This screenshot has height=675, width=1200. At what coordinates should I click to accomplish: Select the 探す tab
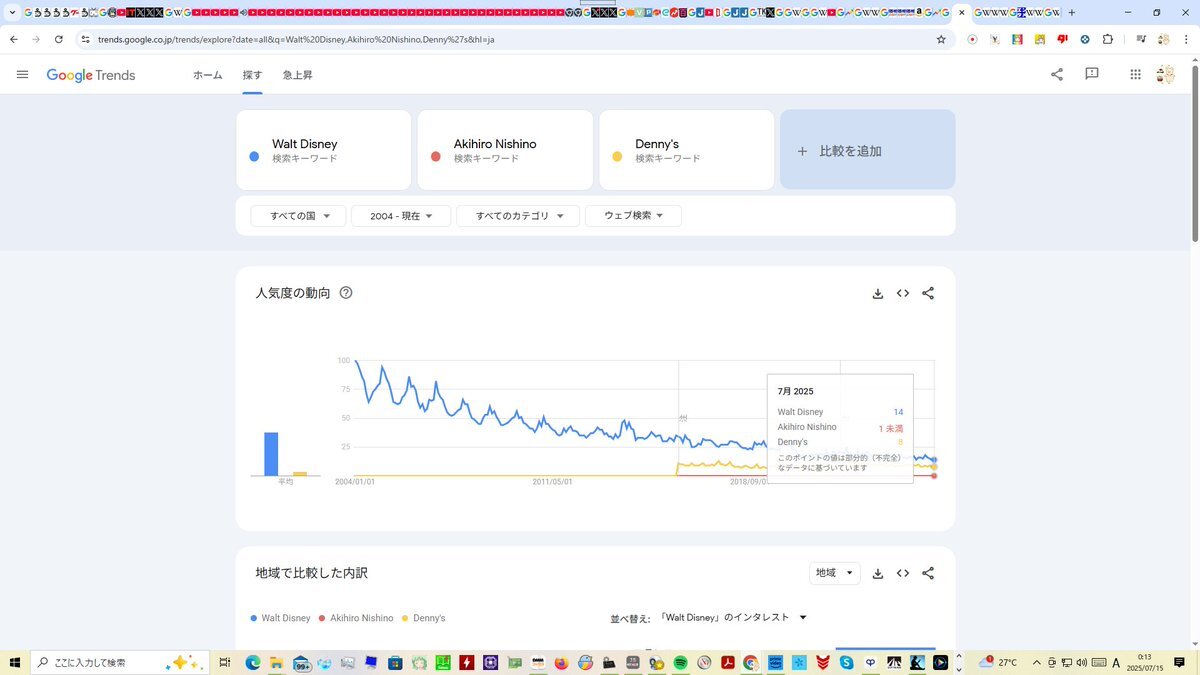click(252, 75)
